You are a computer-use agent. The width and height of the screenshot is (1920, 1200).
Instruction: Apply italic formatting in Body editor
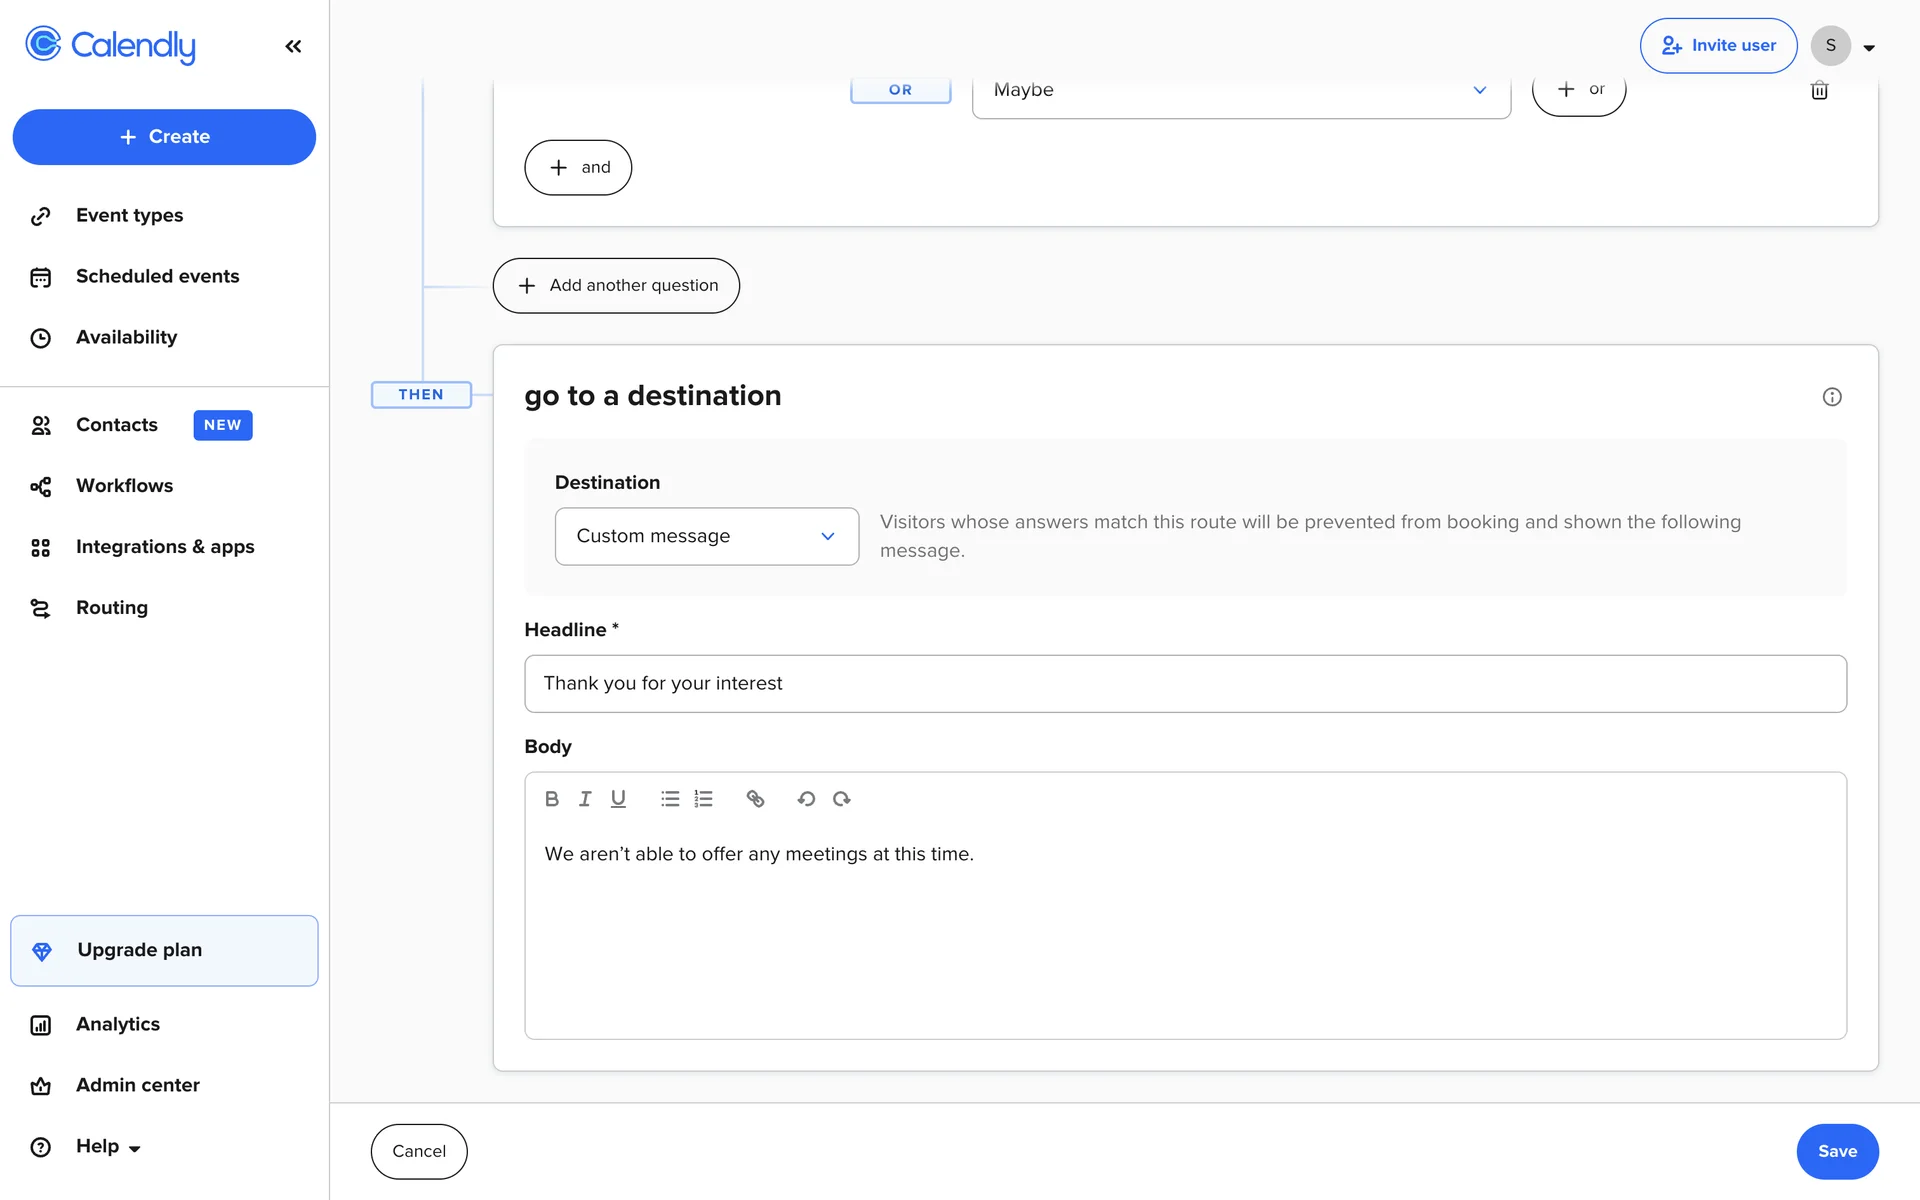pos(585,799)
